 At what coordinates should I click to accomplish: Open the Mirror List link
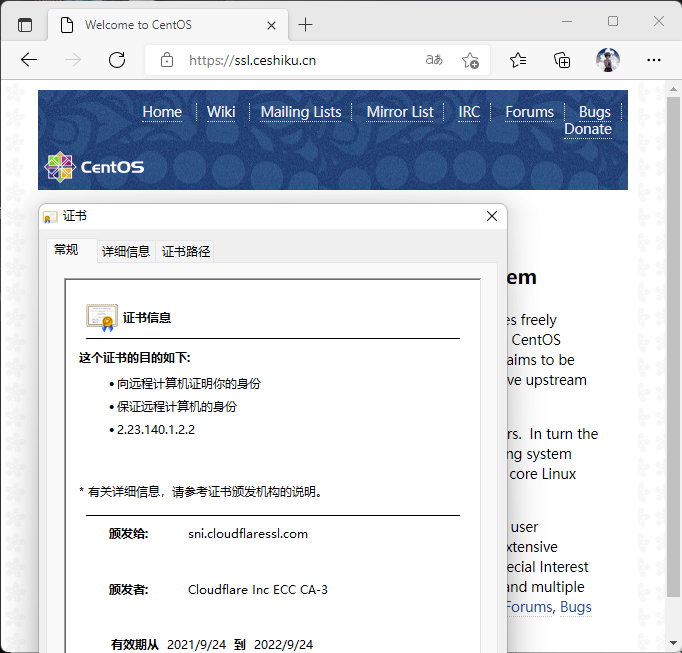click(x=400, y=112)
